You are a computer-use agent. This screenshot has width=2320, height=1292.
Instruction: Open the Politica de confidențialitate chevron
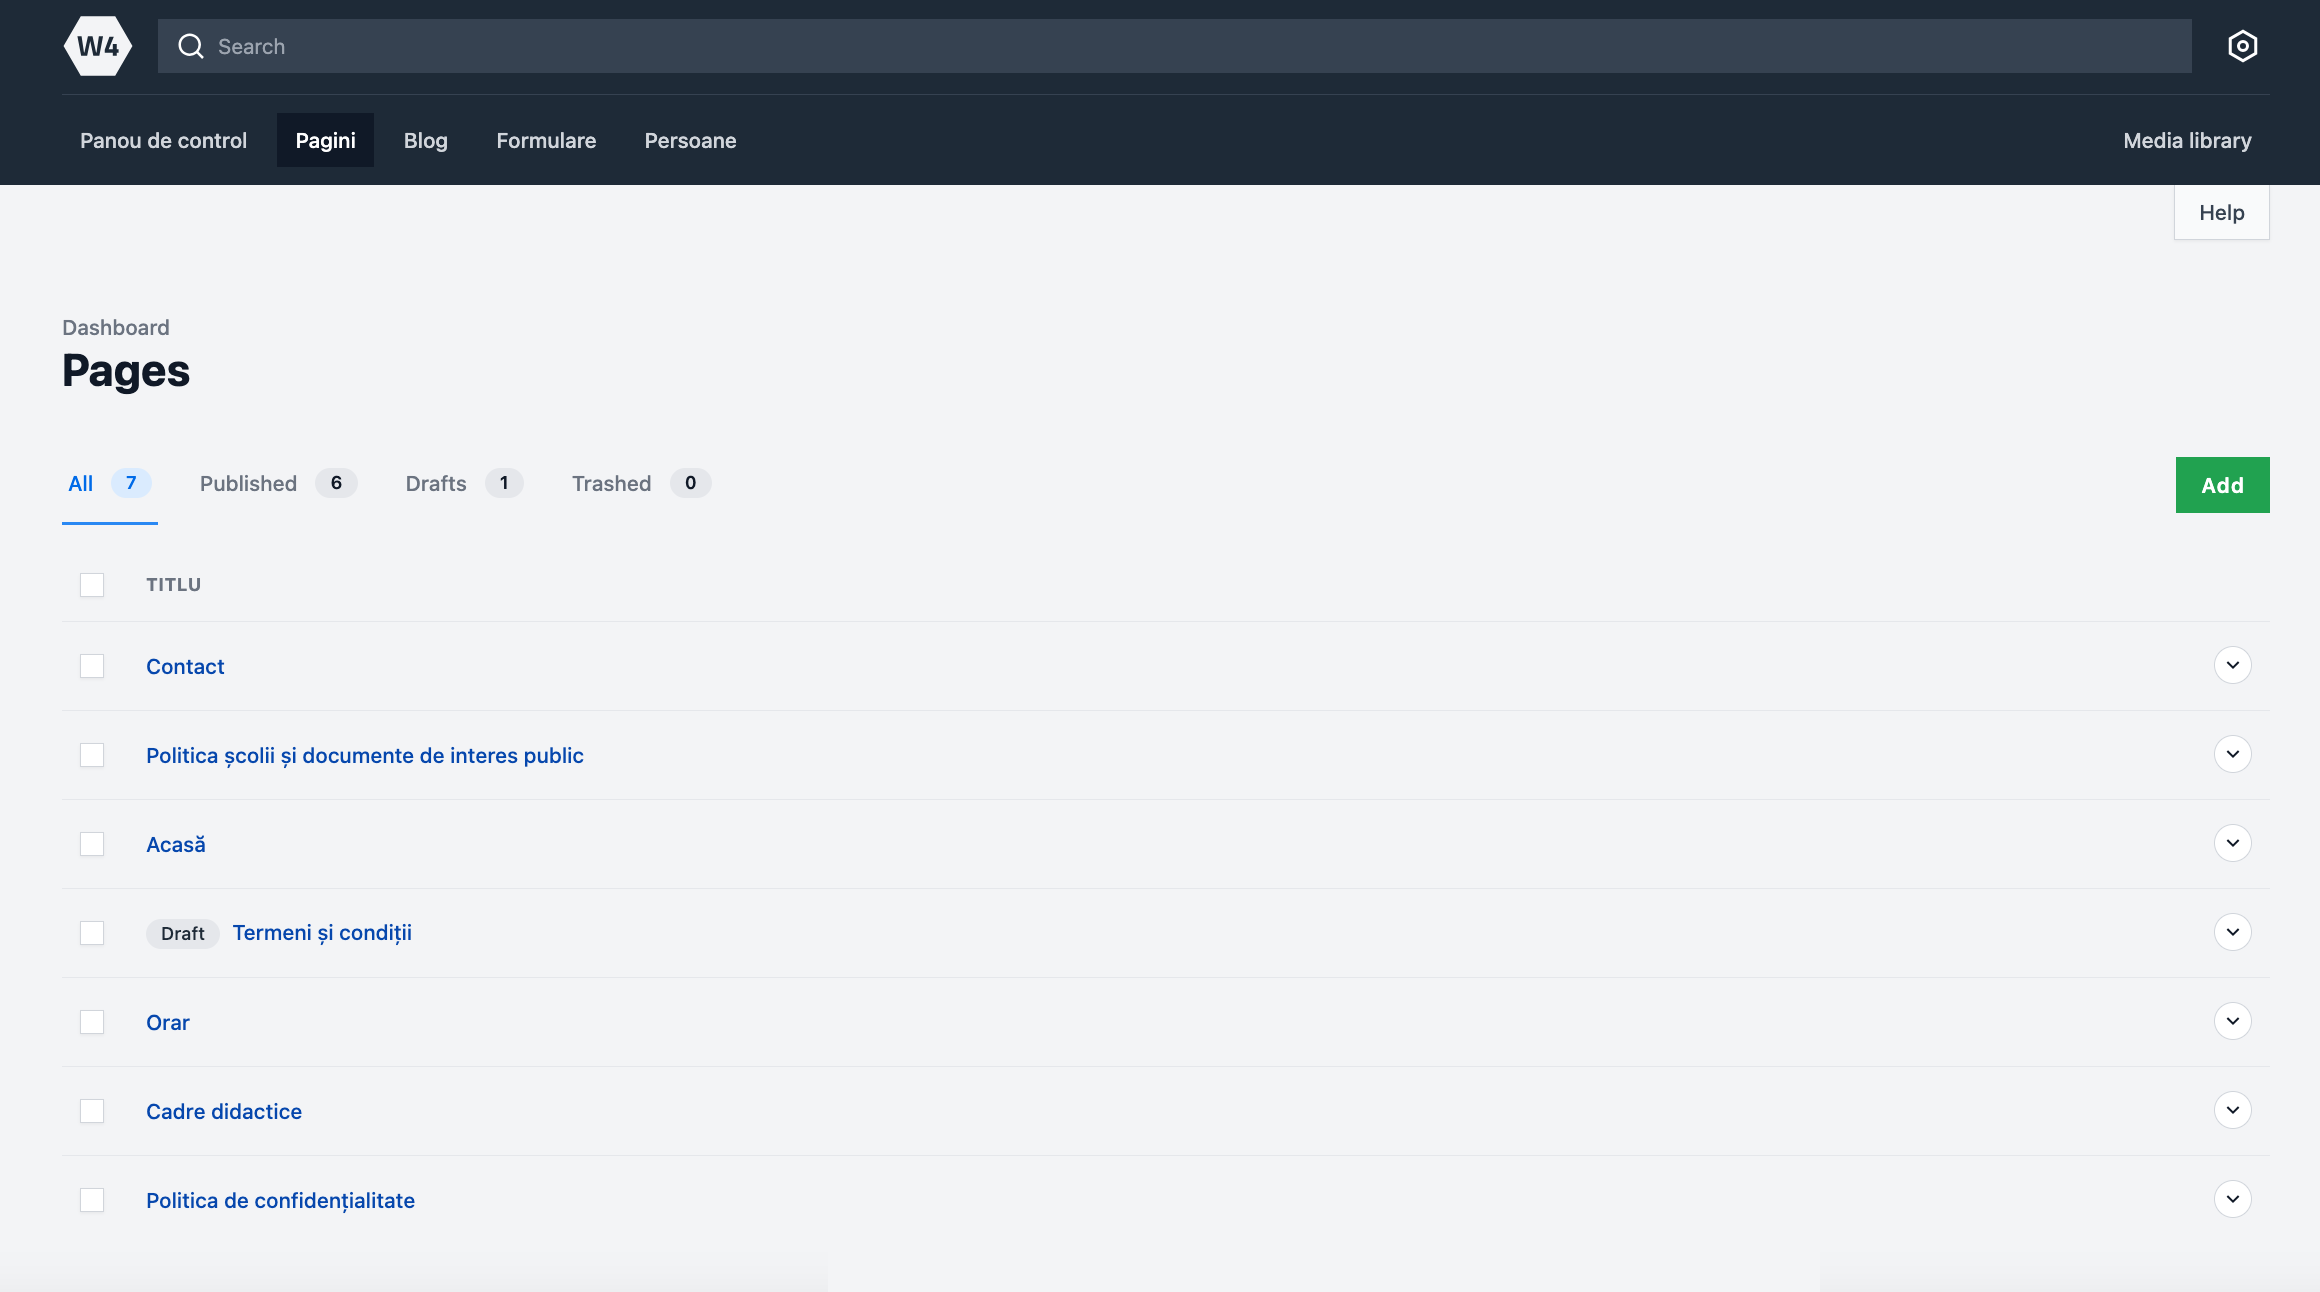[2232, 1199]
